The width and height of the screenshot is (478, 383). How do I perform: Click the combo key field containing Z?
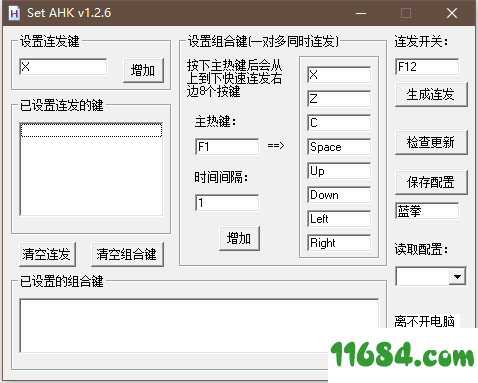339,99
